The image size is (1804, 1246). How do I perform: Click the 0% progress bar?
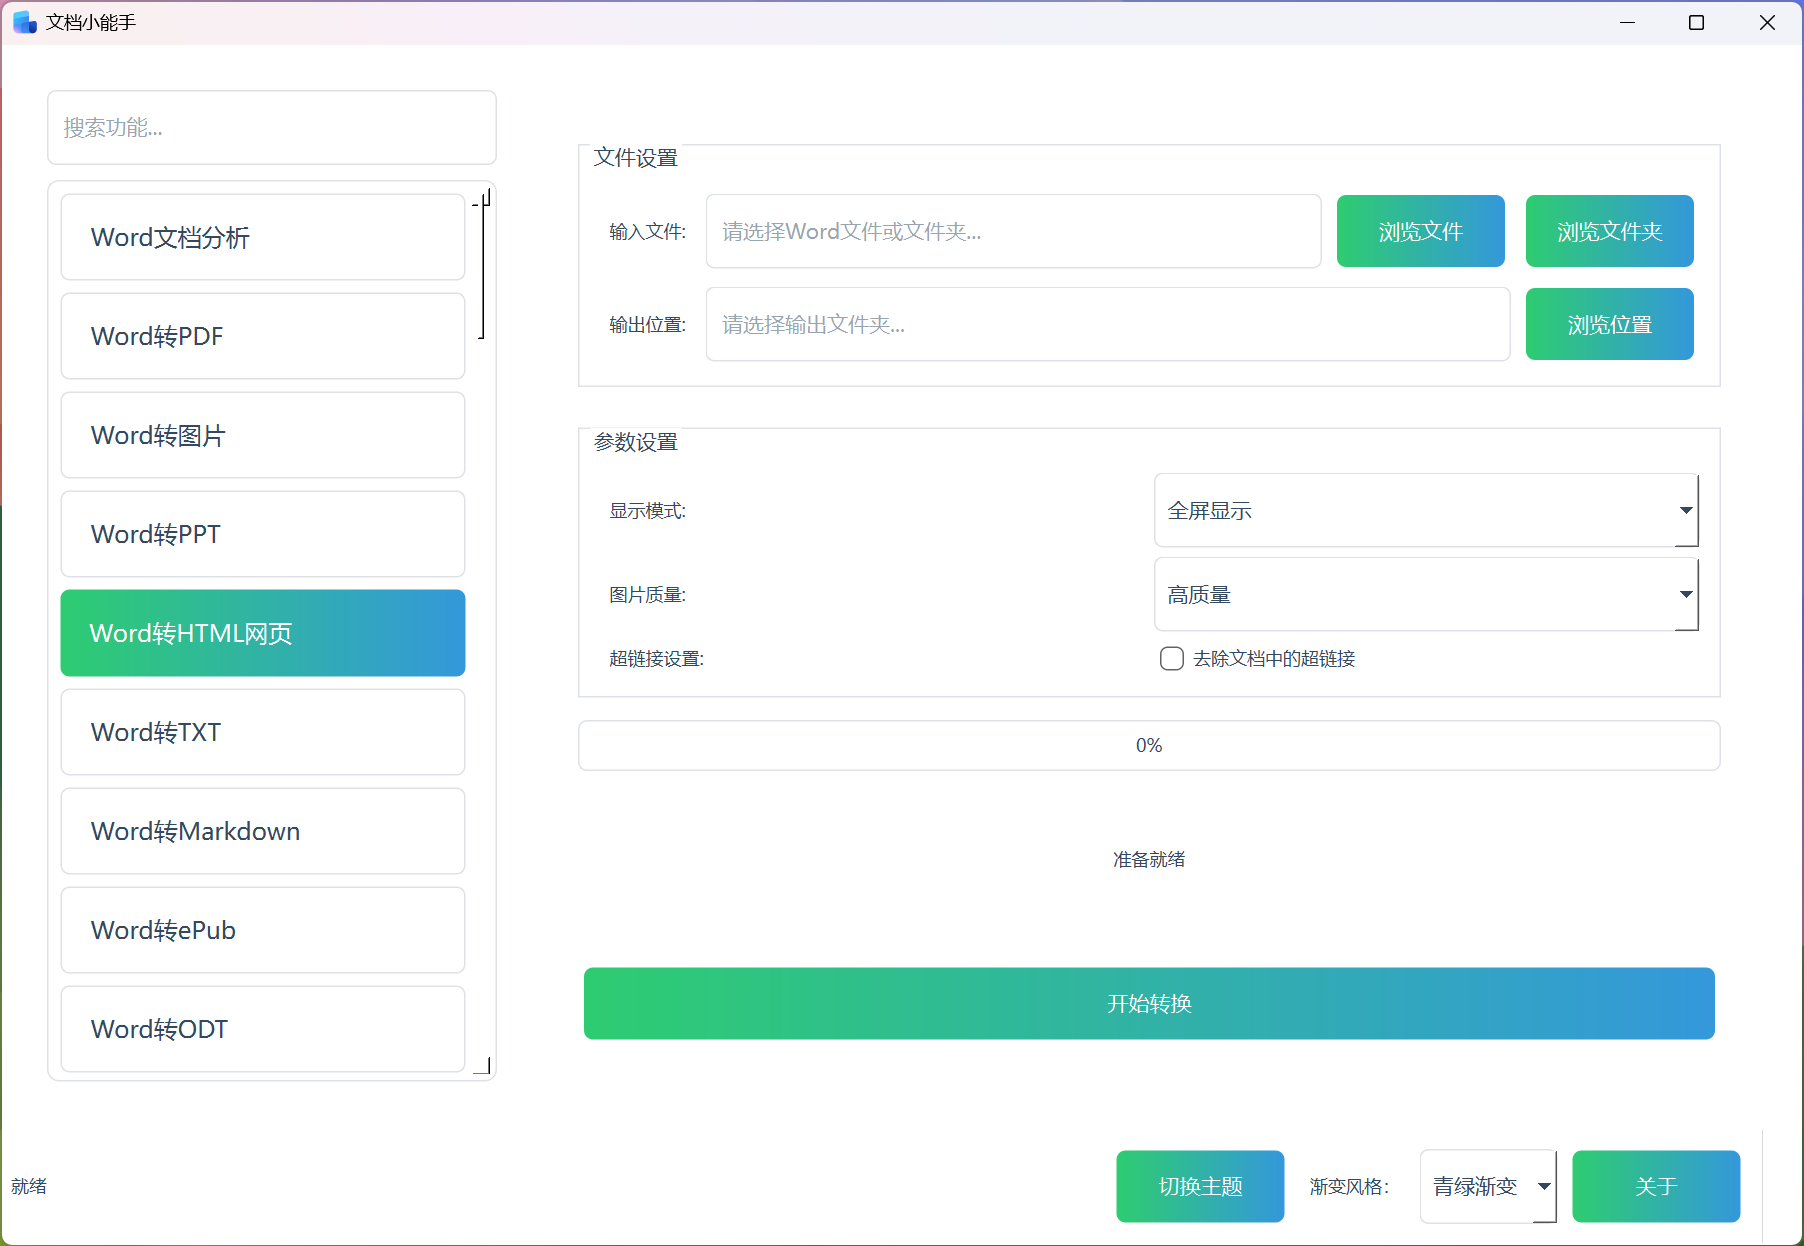pyautogui.click(x=1149, y=745)
